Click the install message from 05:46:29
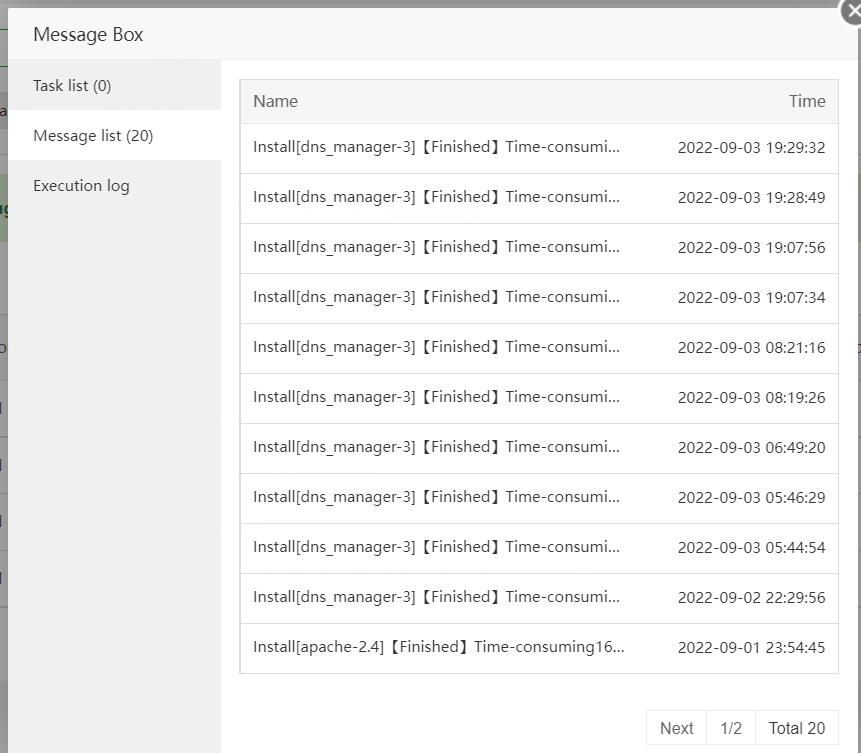Image resolution: width=861 pixels, height=753 pixels. (437, 498)
